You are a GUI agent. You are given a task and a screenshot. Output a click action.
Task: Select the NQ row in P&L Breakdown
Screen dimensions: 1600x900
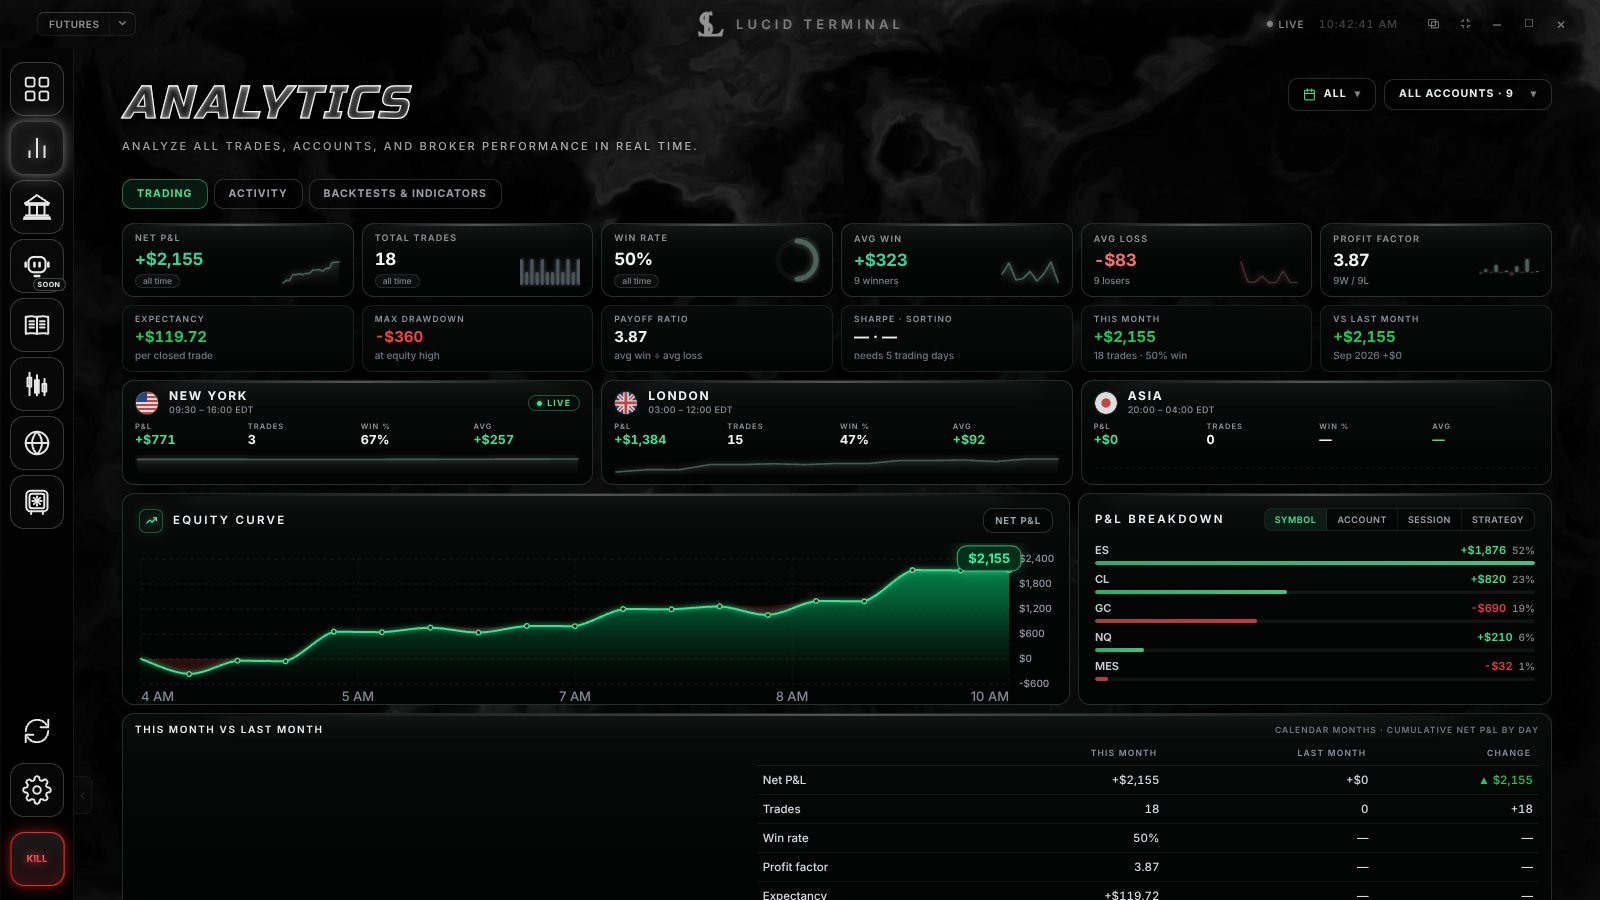pyautogui.click(x=1315, y=641)
